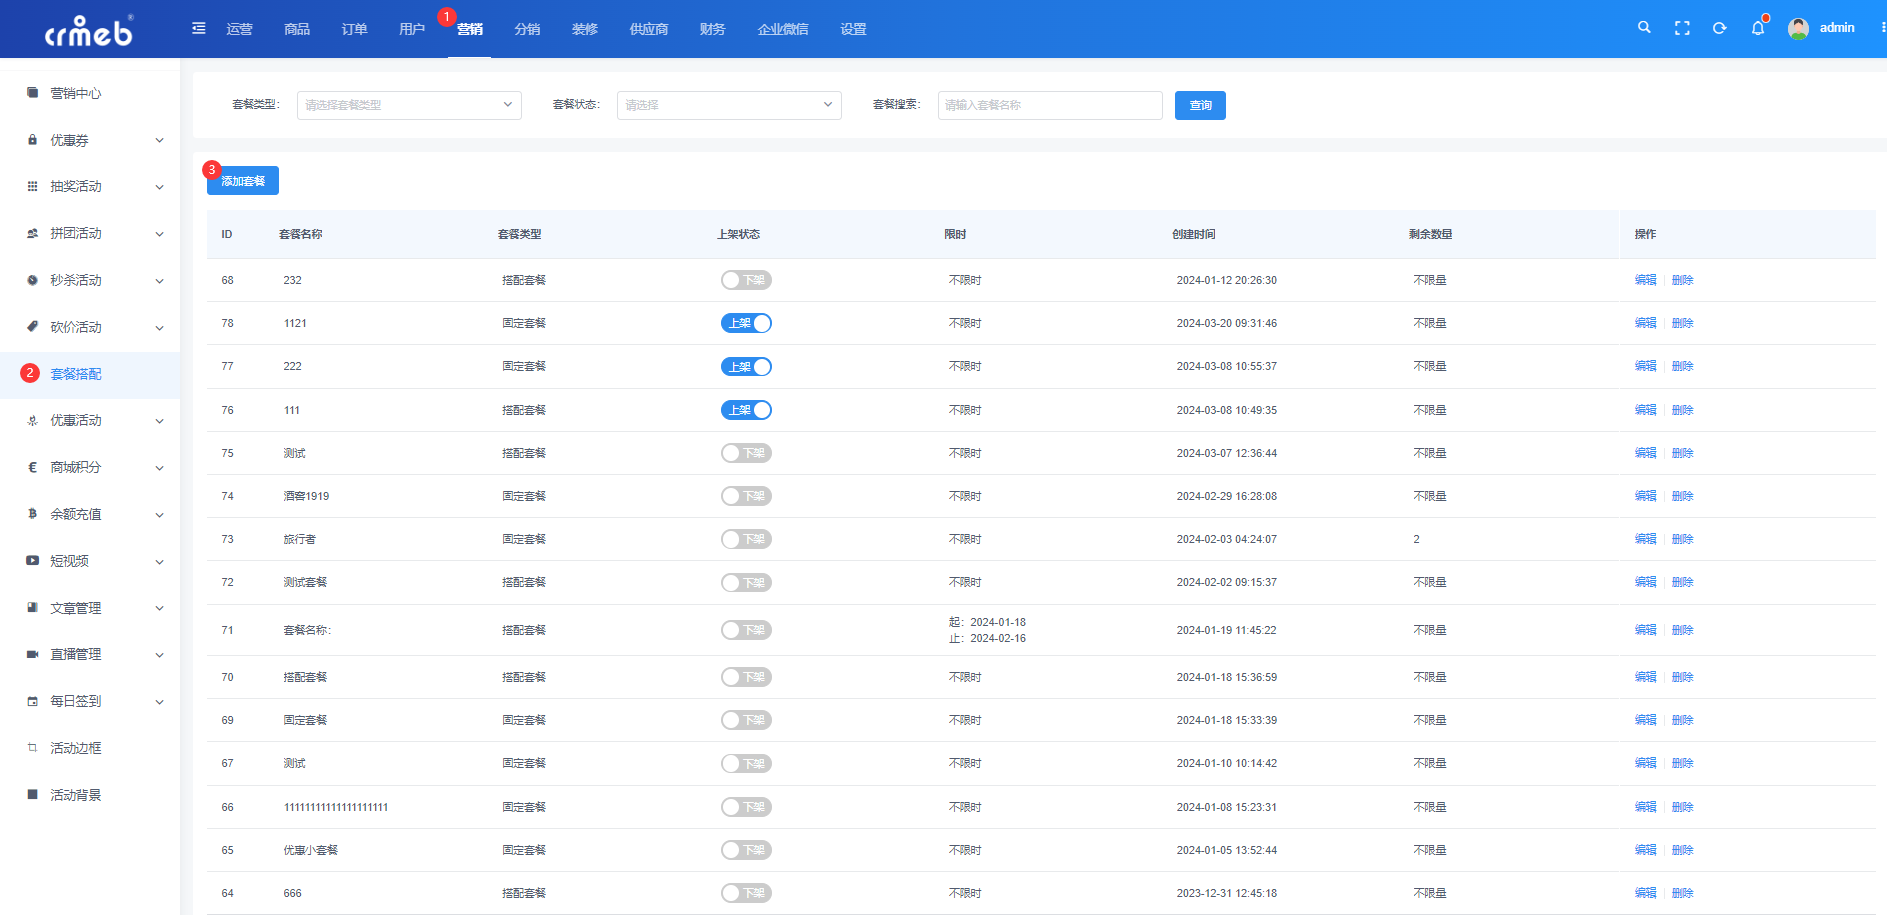Toggle fullscreen mode icon
The width and height of the screenshot is (1887, 915).
point(1682,28)
